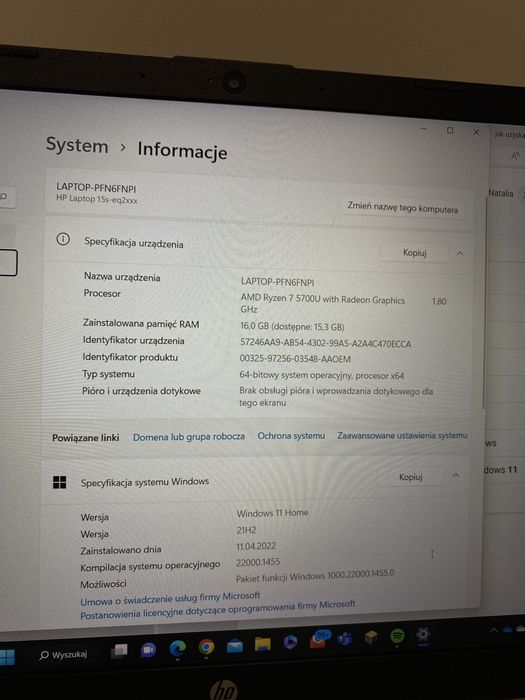Click the partially visible sidebar search field
The width and height of the screenshot is (525, 700).
(7, 196)
